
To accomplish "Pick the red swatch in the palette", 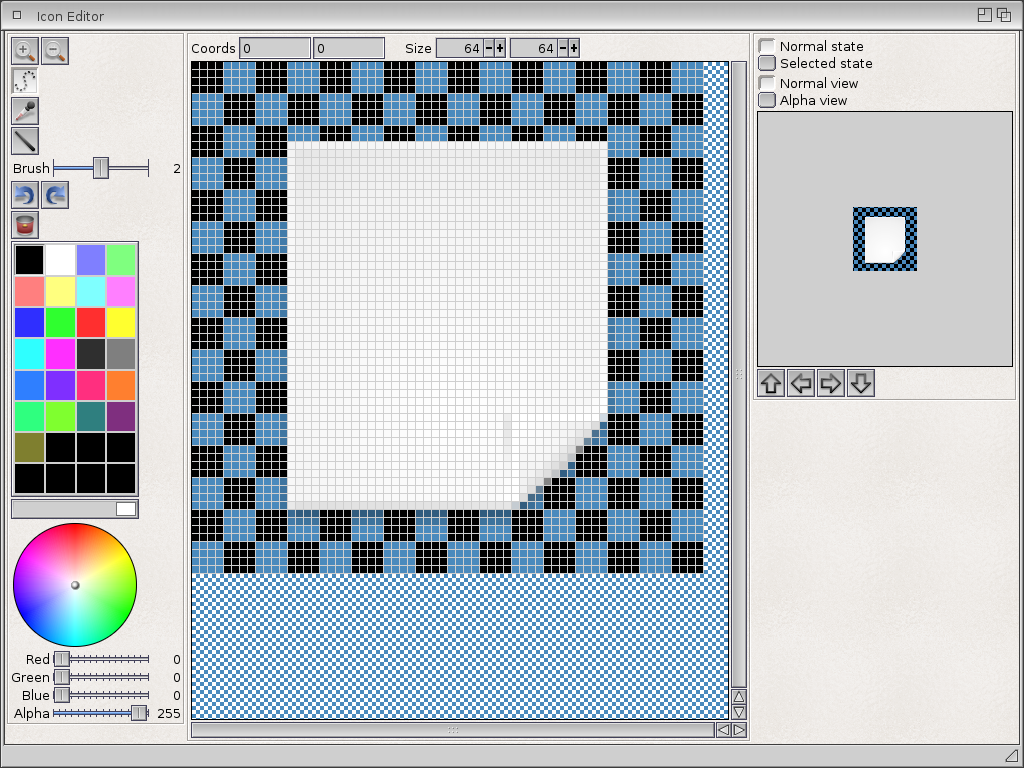I will click(91, 322).
